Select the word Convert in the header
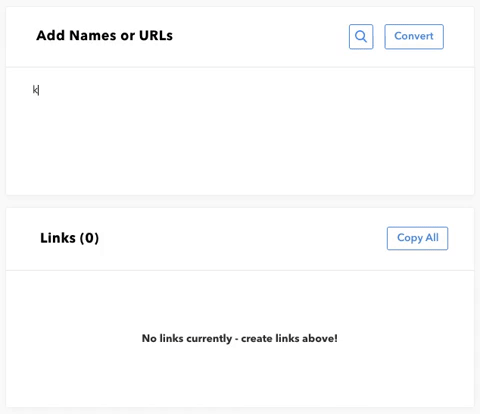This screenshot has width=480, height=414. click(414, 36)
